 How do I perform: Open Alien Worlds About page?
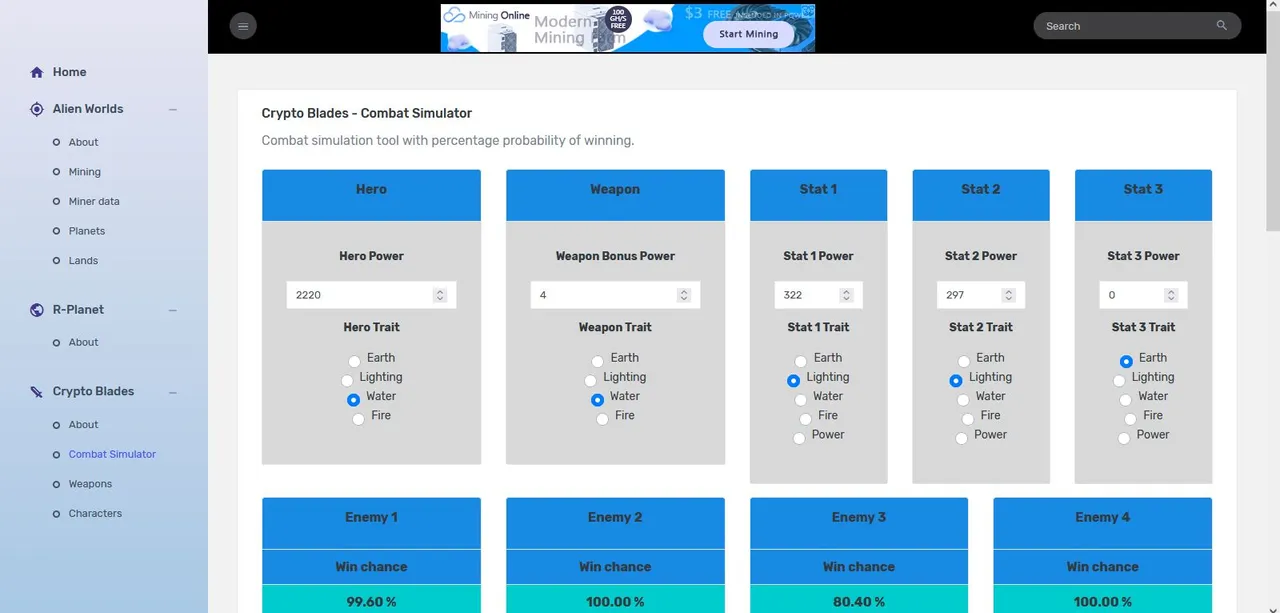[83, 142]
